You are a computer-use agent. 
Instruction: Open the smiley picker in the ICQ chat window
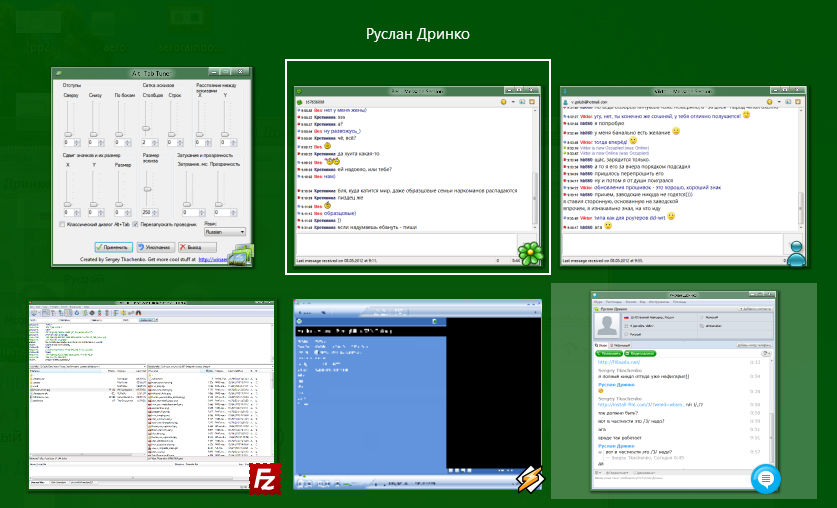click(503, 102)
